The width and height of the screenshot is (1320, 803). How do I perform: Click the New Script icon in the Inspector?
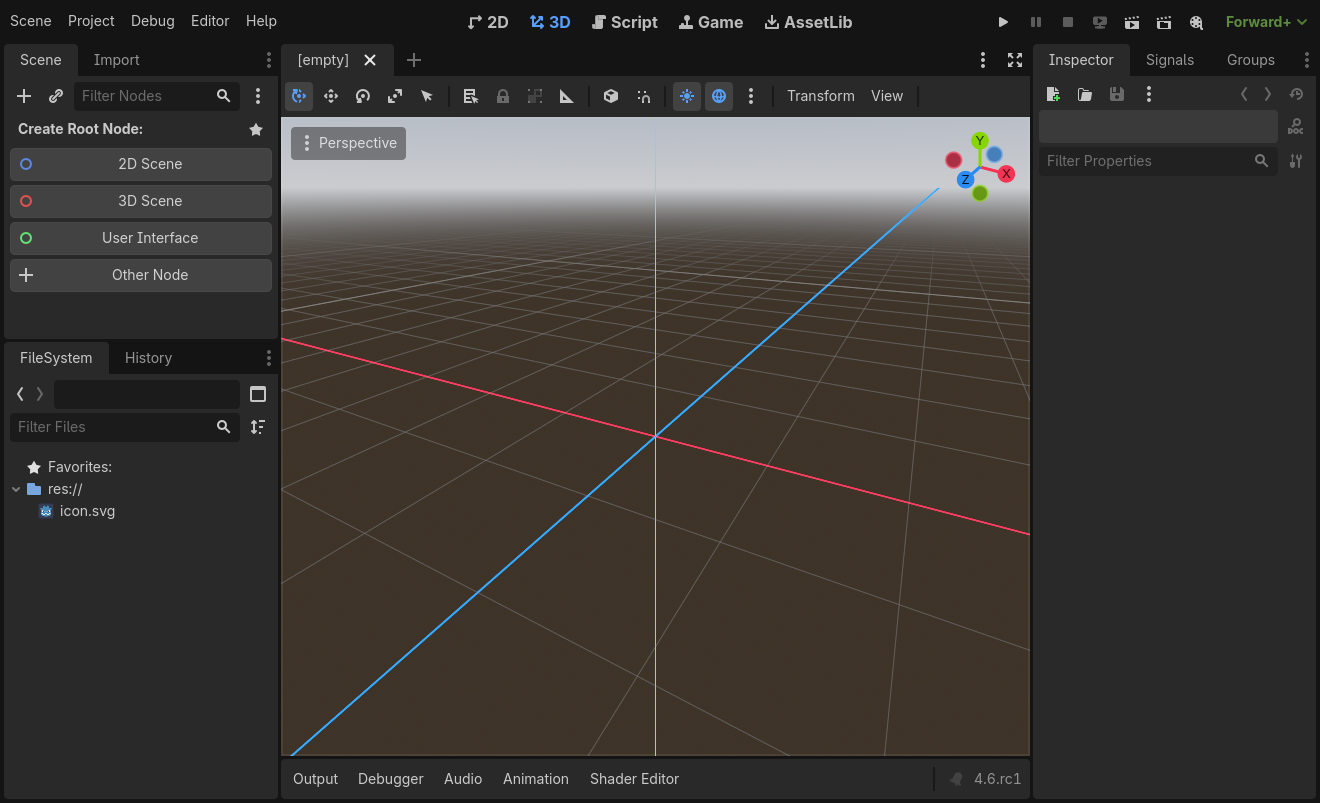[x=1053, y=93]
